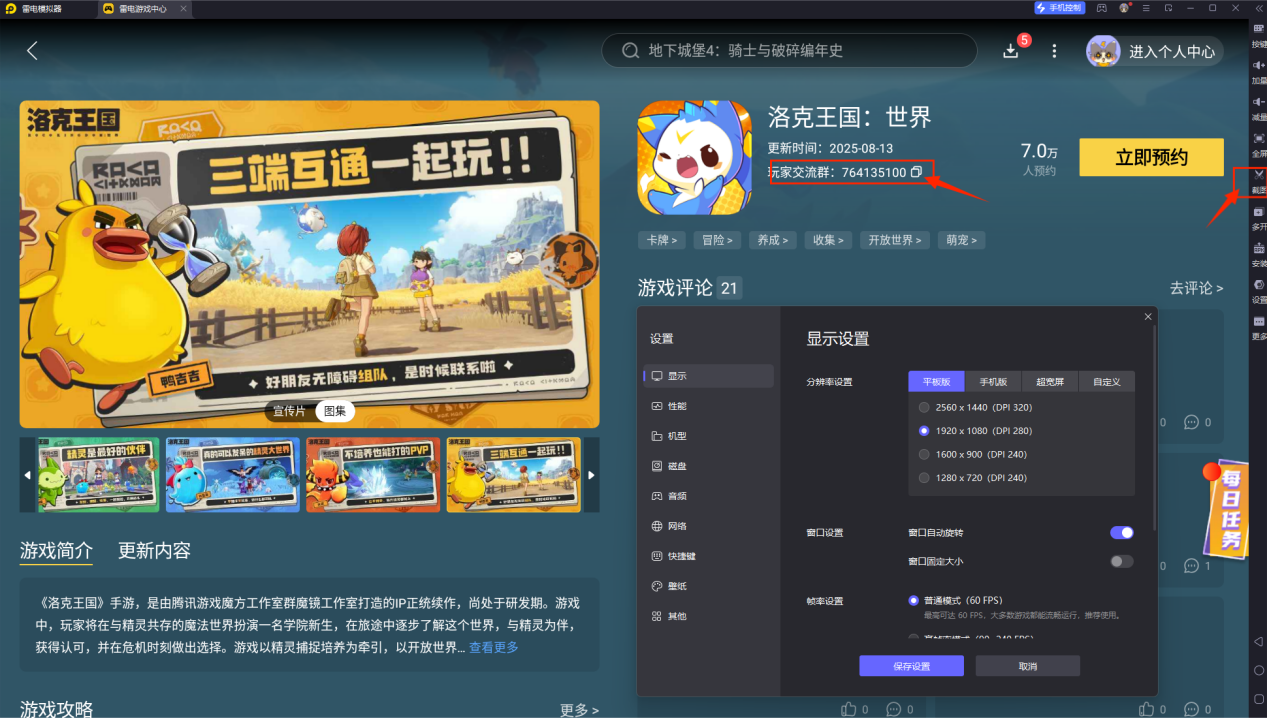
Task: Click 取消 button in settings
Action: coord(1028,666)
